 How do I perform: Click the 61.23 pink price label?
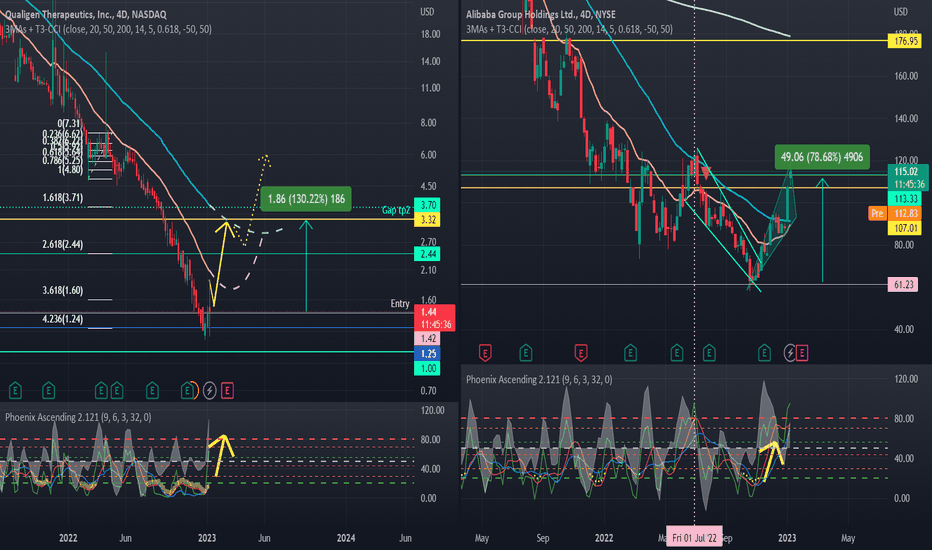coord(905,285)
